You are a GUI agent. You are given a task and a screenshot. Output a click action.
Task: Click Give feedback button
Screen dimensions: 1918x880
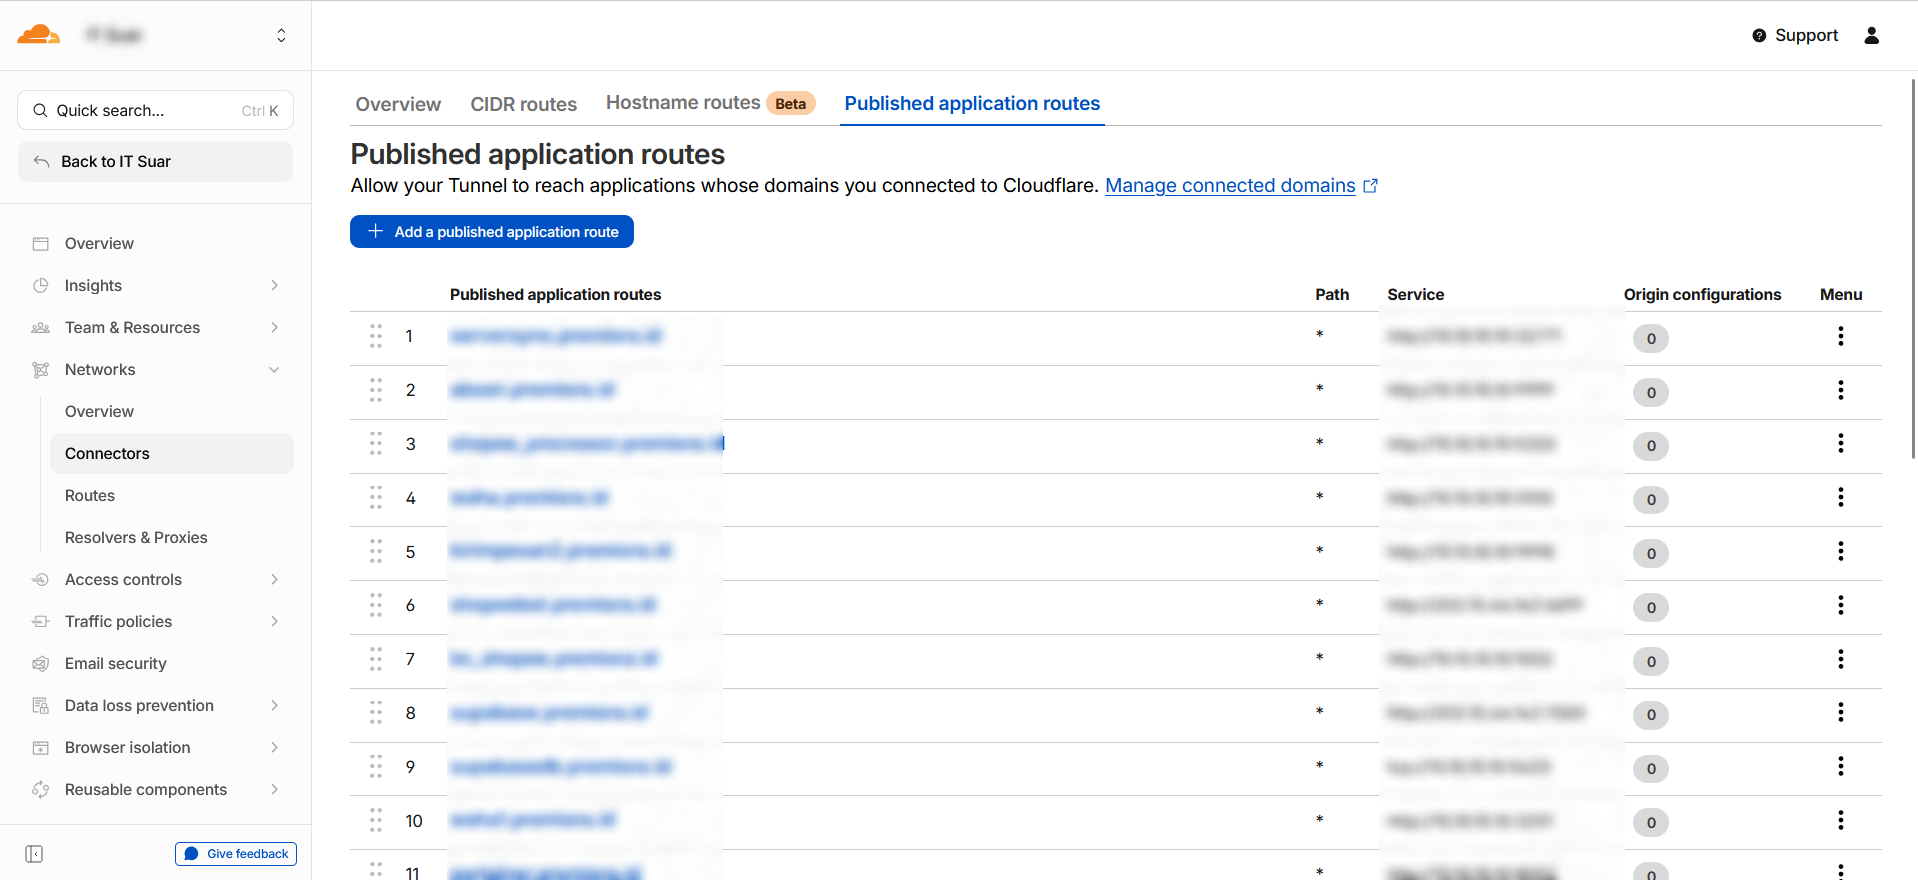(x=236, y=854)
